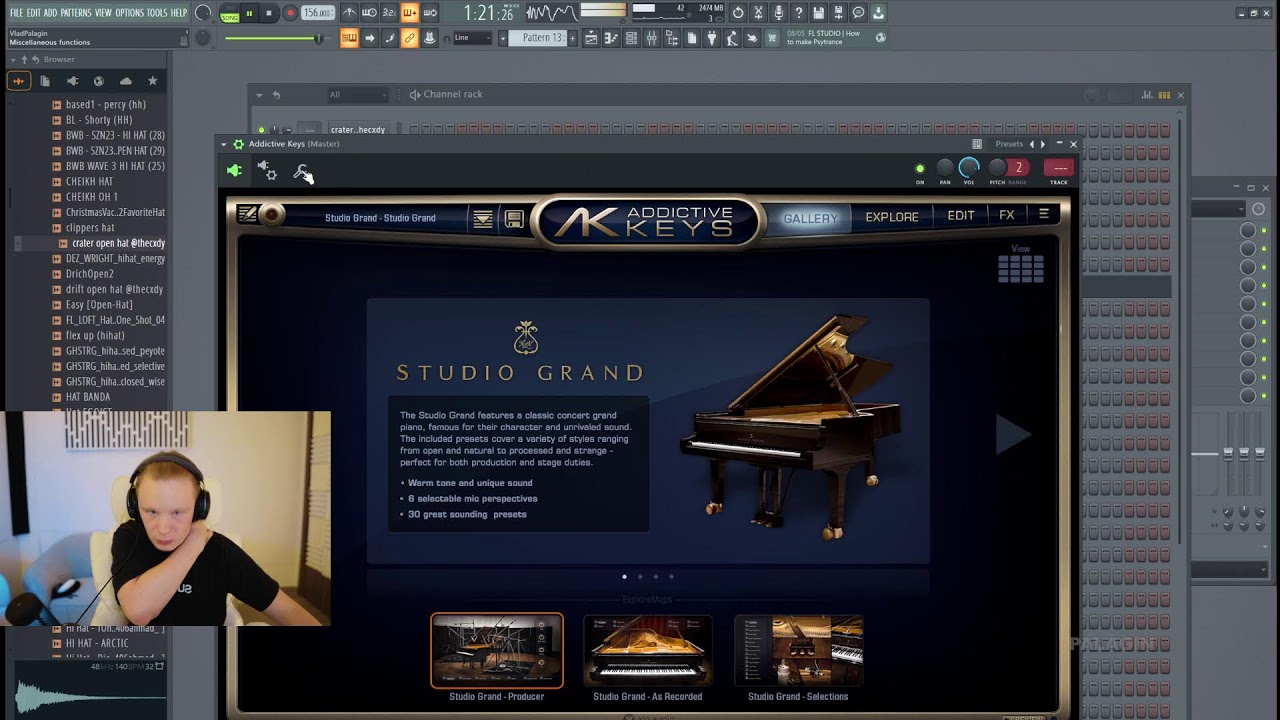Open the OPTIONS menu

click(130, 13)
